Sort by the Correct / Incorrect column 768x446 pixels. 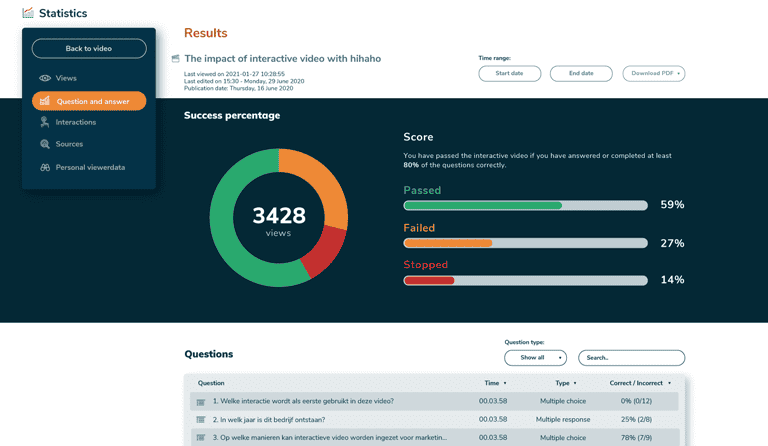click(640, 383)
